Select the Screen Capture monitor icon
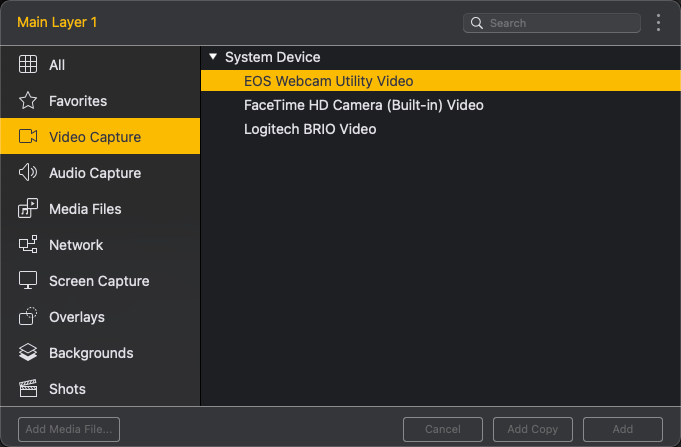Viewport: 681px width, 447px height. click(x=29, y=281)
